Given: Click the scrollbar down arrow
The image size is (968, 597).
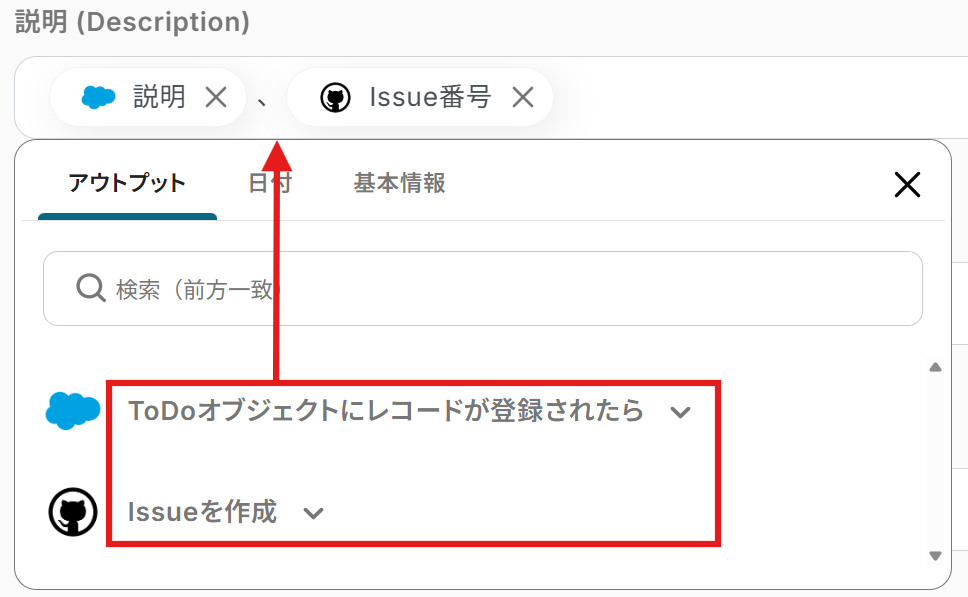Looking at the screenshot, I should [935, 555].
